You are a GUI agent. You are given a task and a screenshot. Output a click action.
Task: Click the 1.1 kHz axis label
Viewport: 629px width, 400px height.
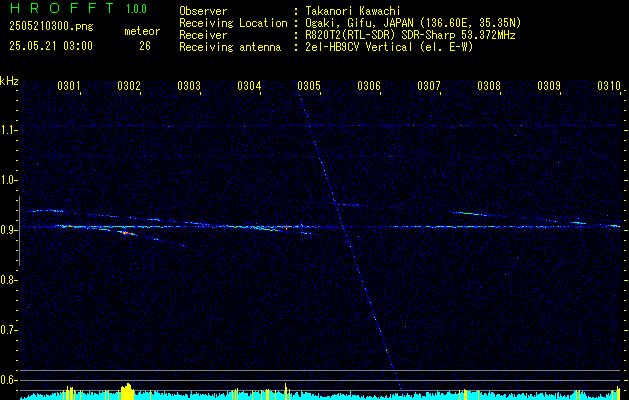click(7, 130)
